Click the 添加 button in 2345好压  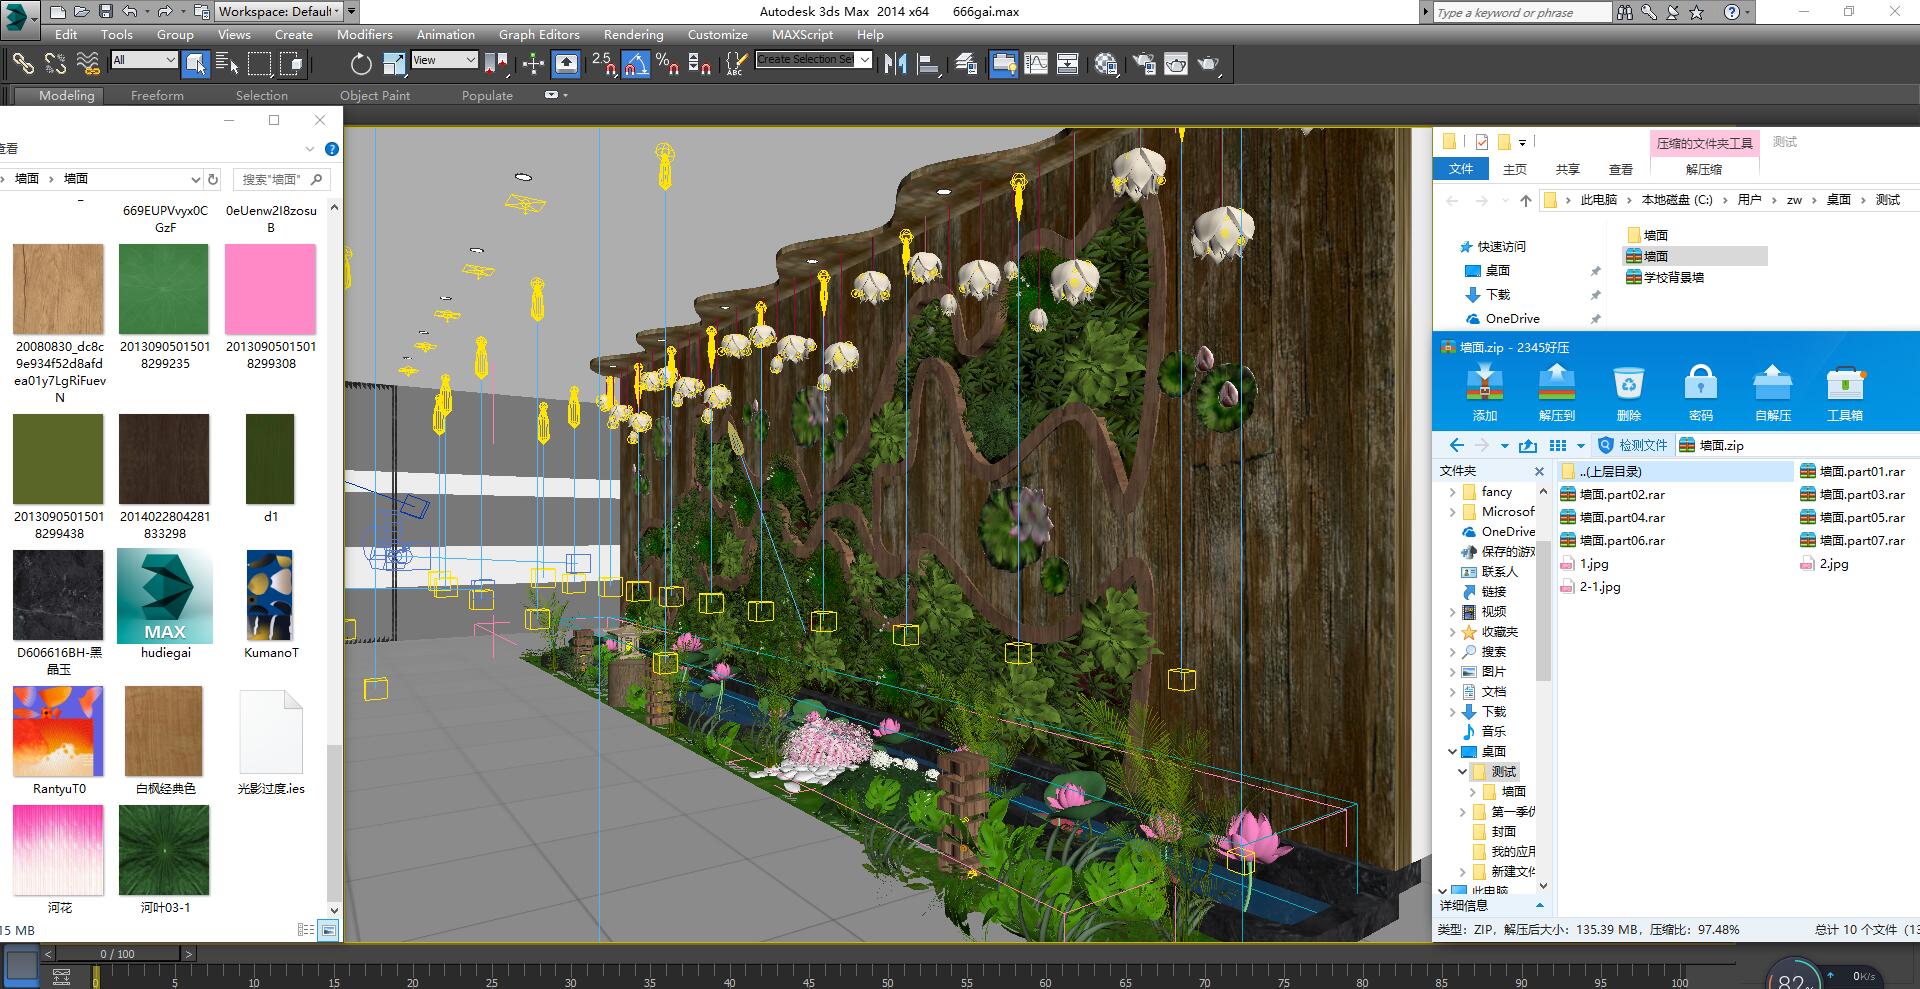[1484, 393]
